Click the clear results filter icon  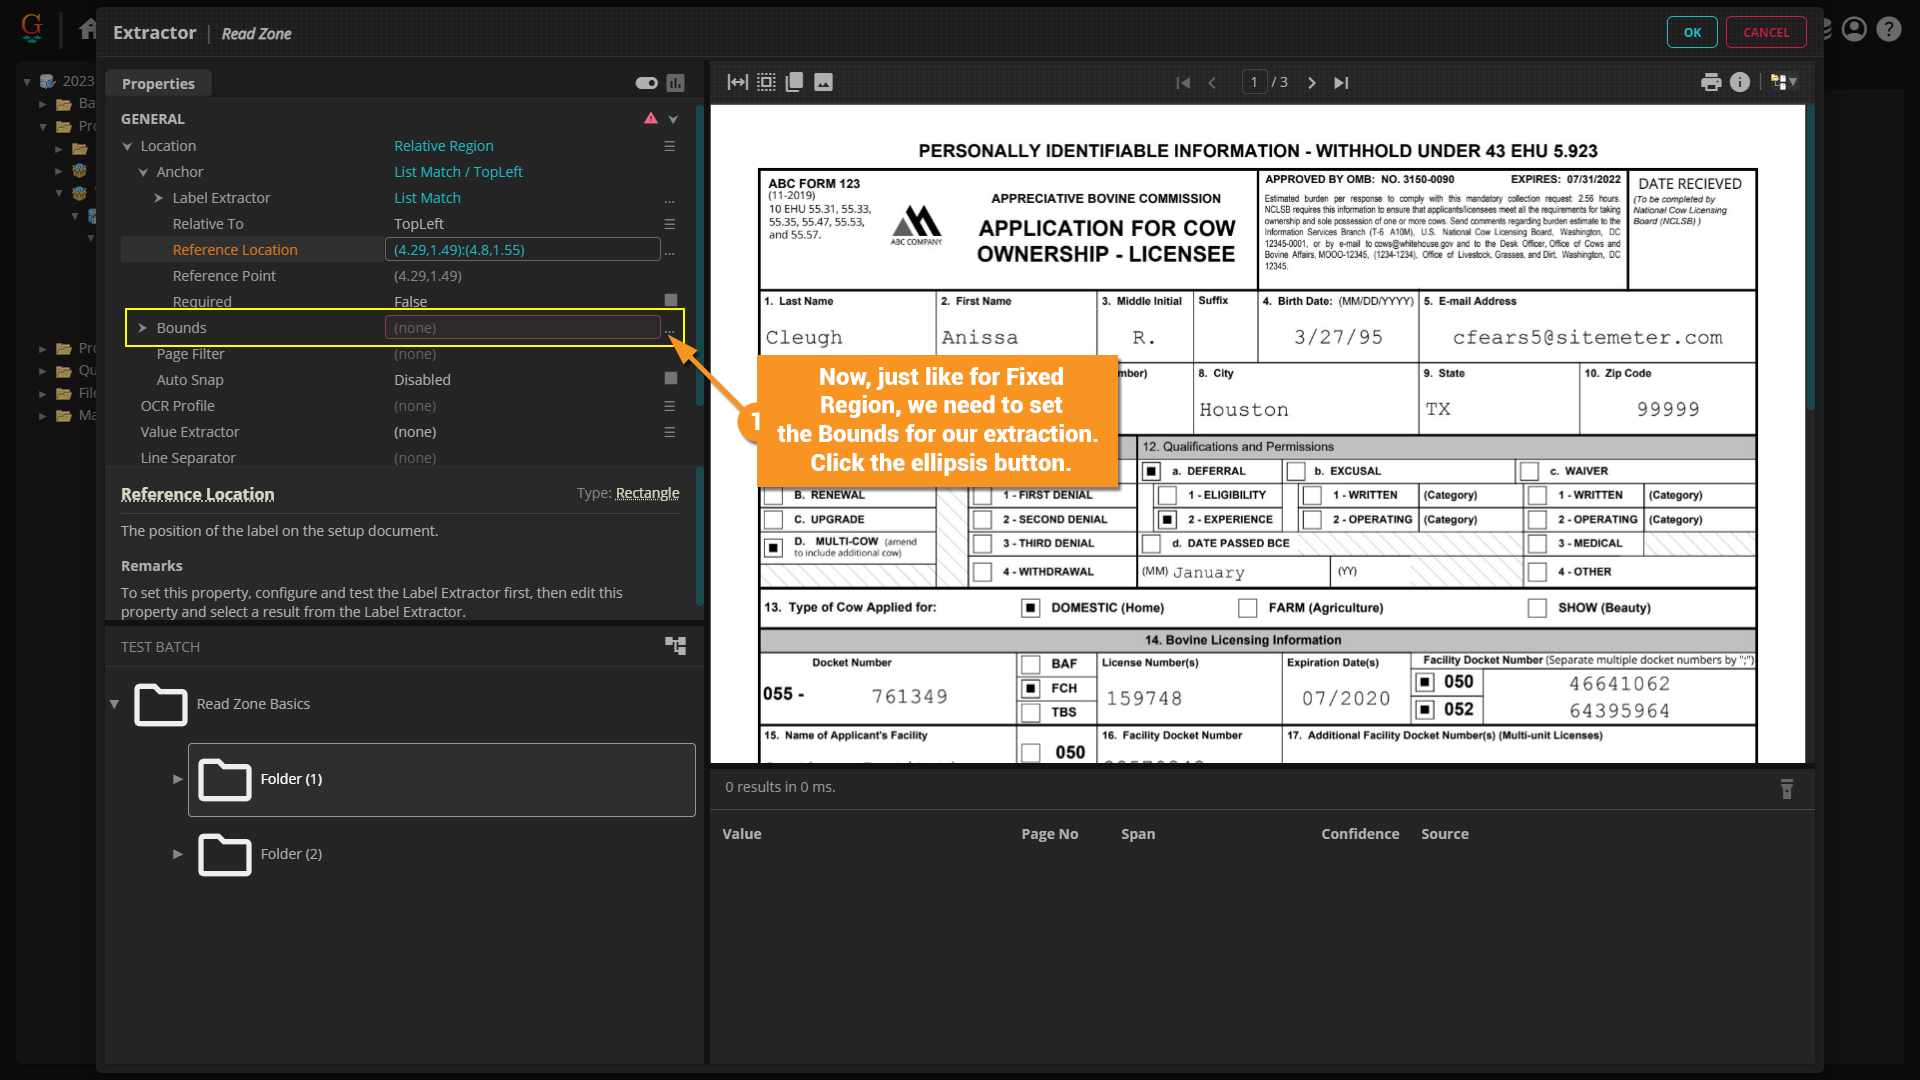tap(1786, 789)
